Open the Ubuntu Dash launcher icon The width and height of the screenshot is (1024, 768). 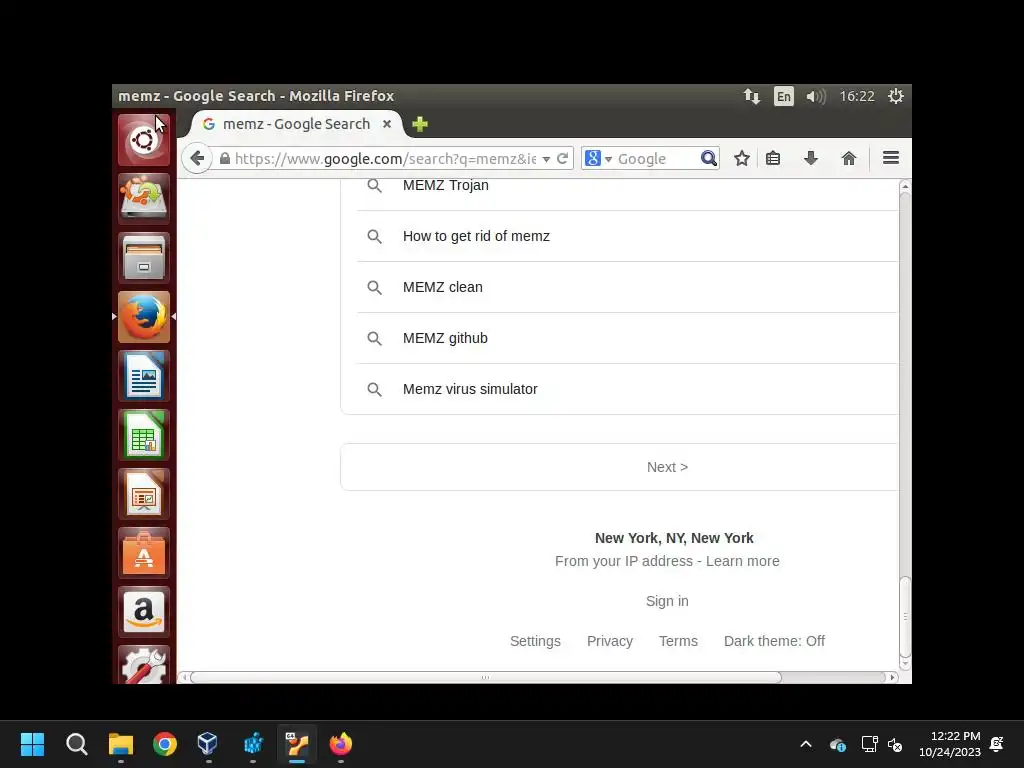pyautogui.click(x=144, y=140)
